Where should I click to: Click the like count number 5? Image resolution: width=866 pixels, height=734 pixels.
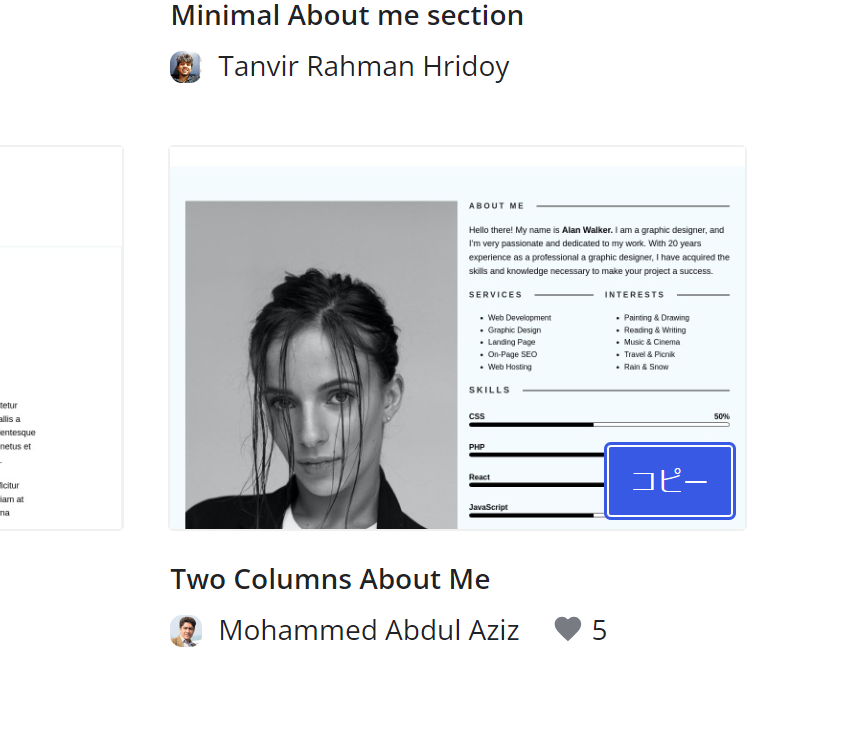click(x=600, y=631)
